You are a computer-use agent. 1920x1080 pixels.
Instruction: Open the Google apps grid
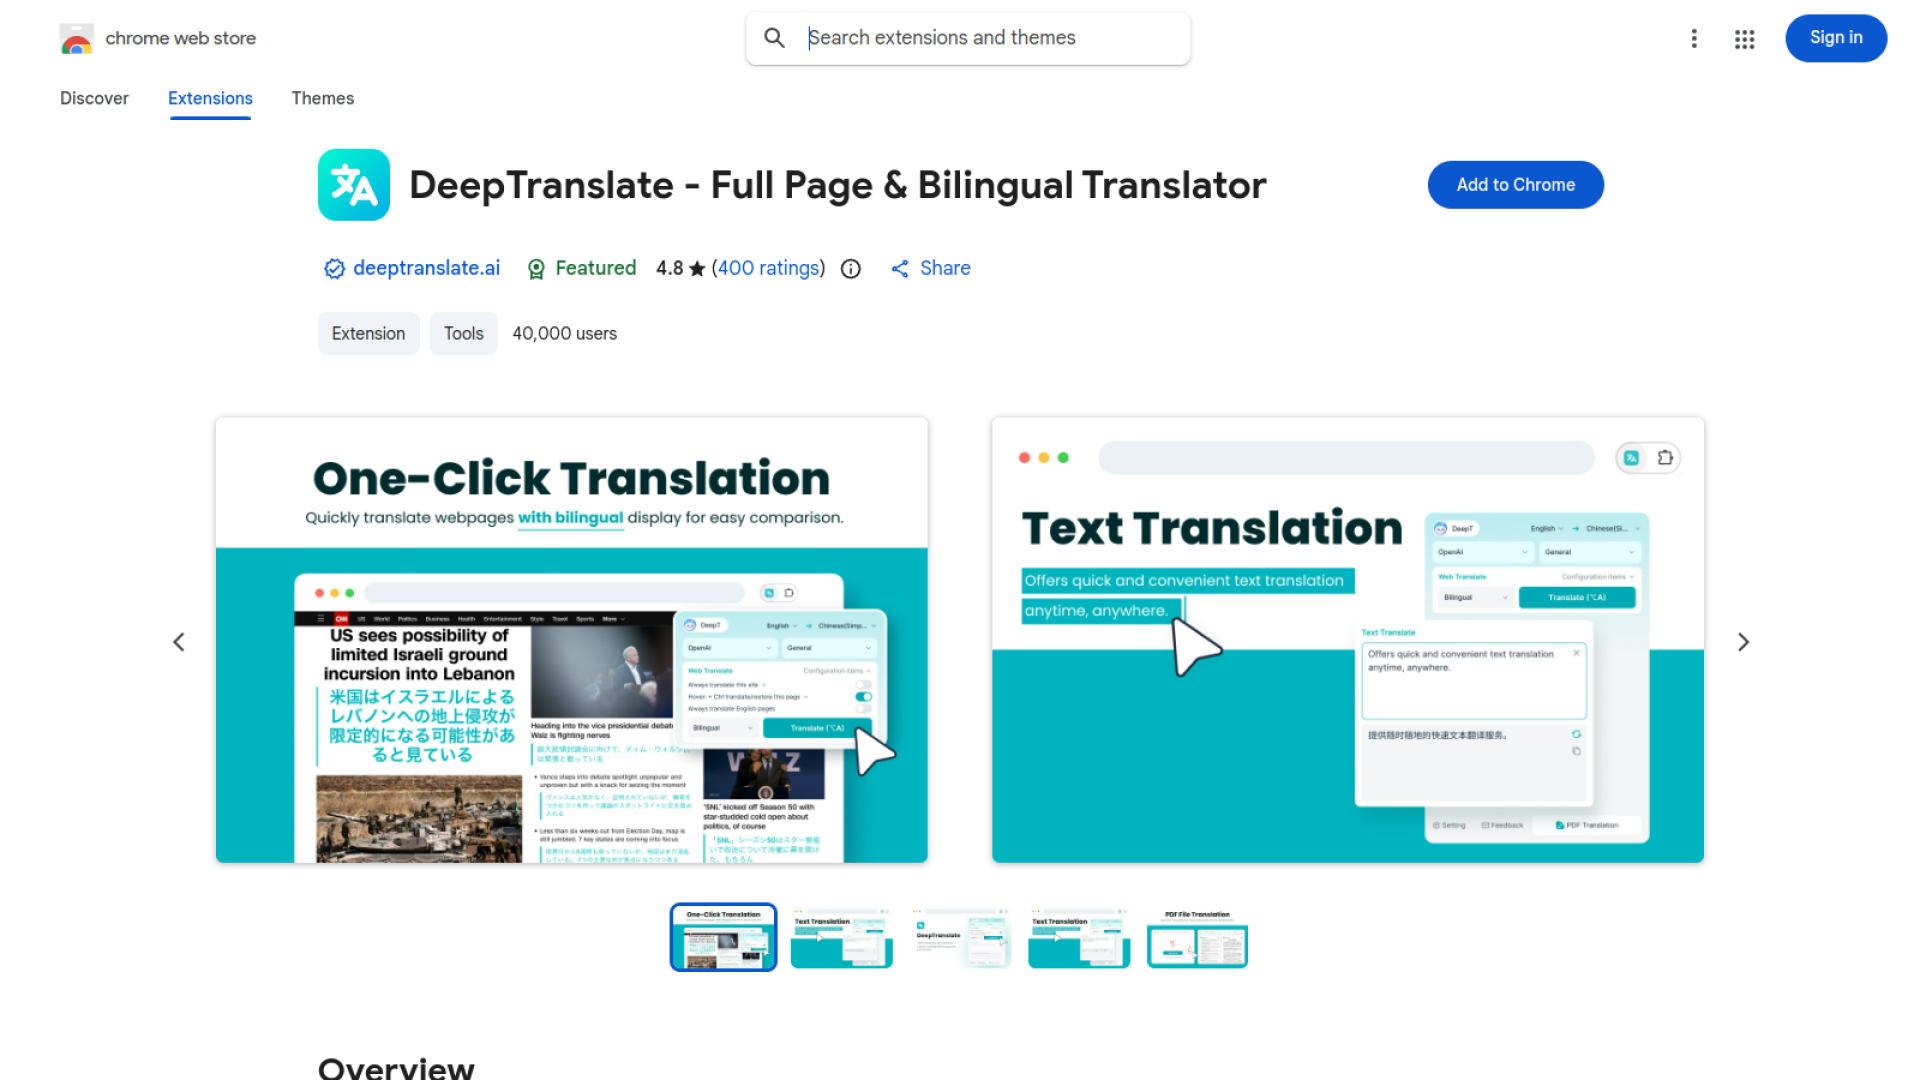click(1745, 38)
